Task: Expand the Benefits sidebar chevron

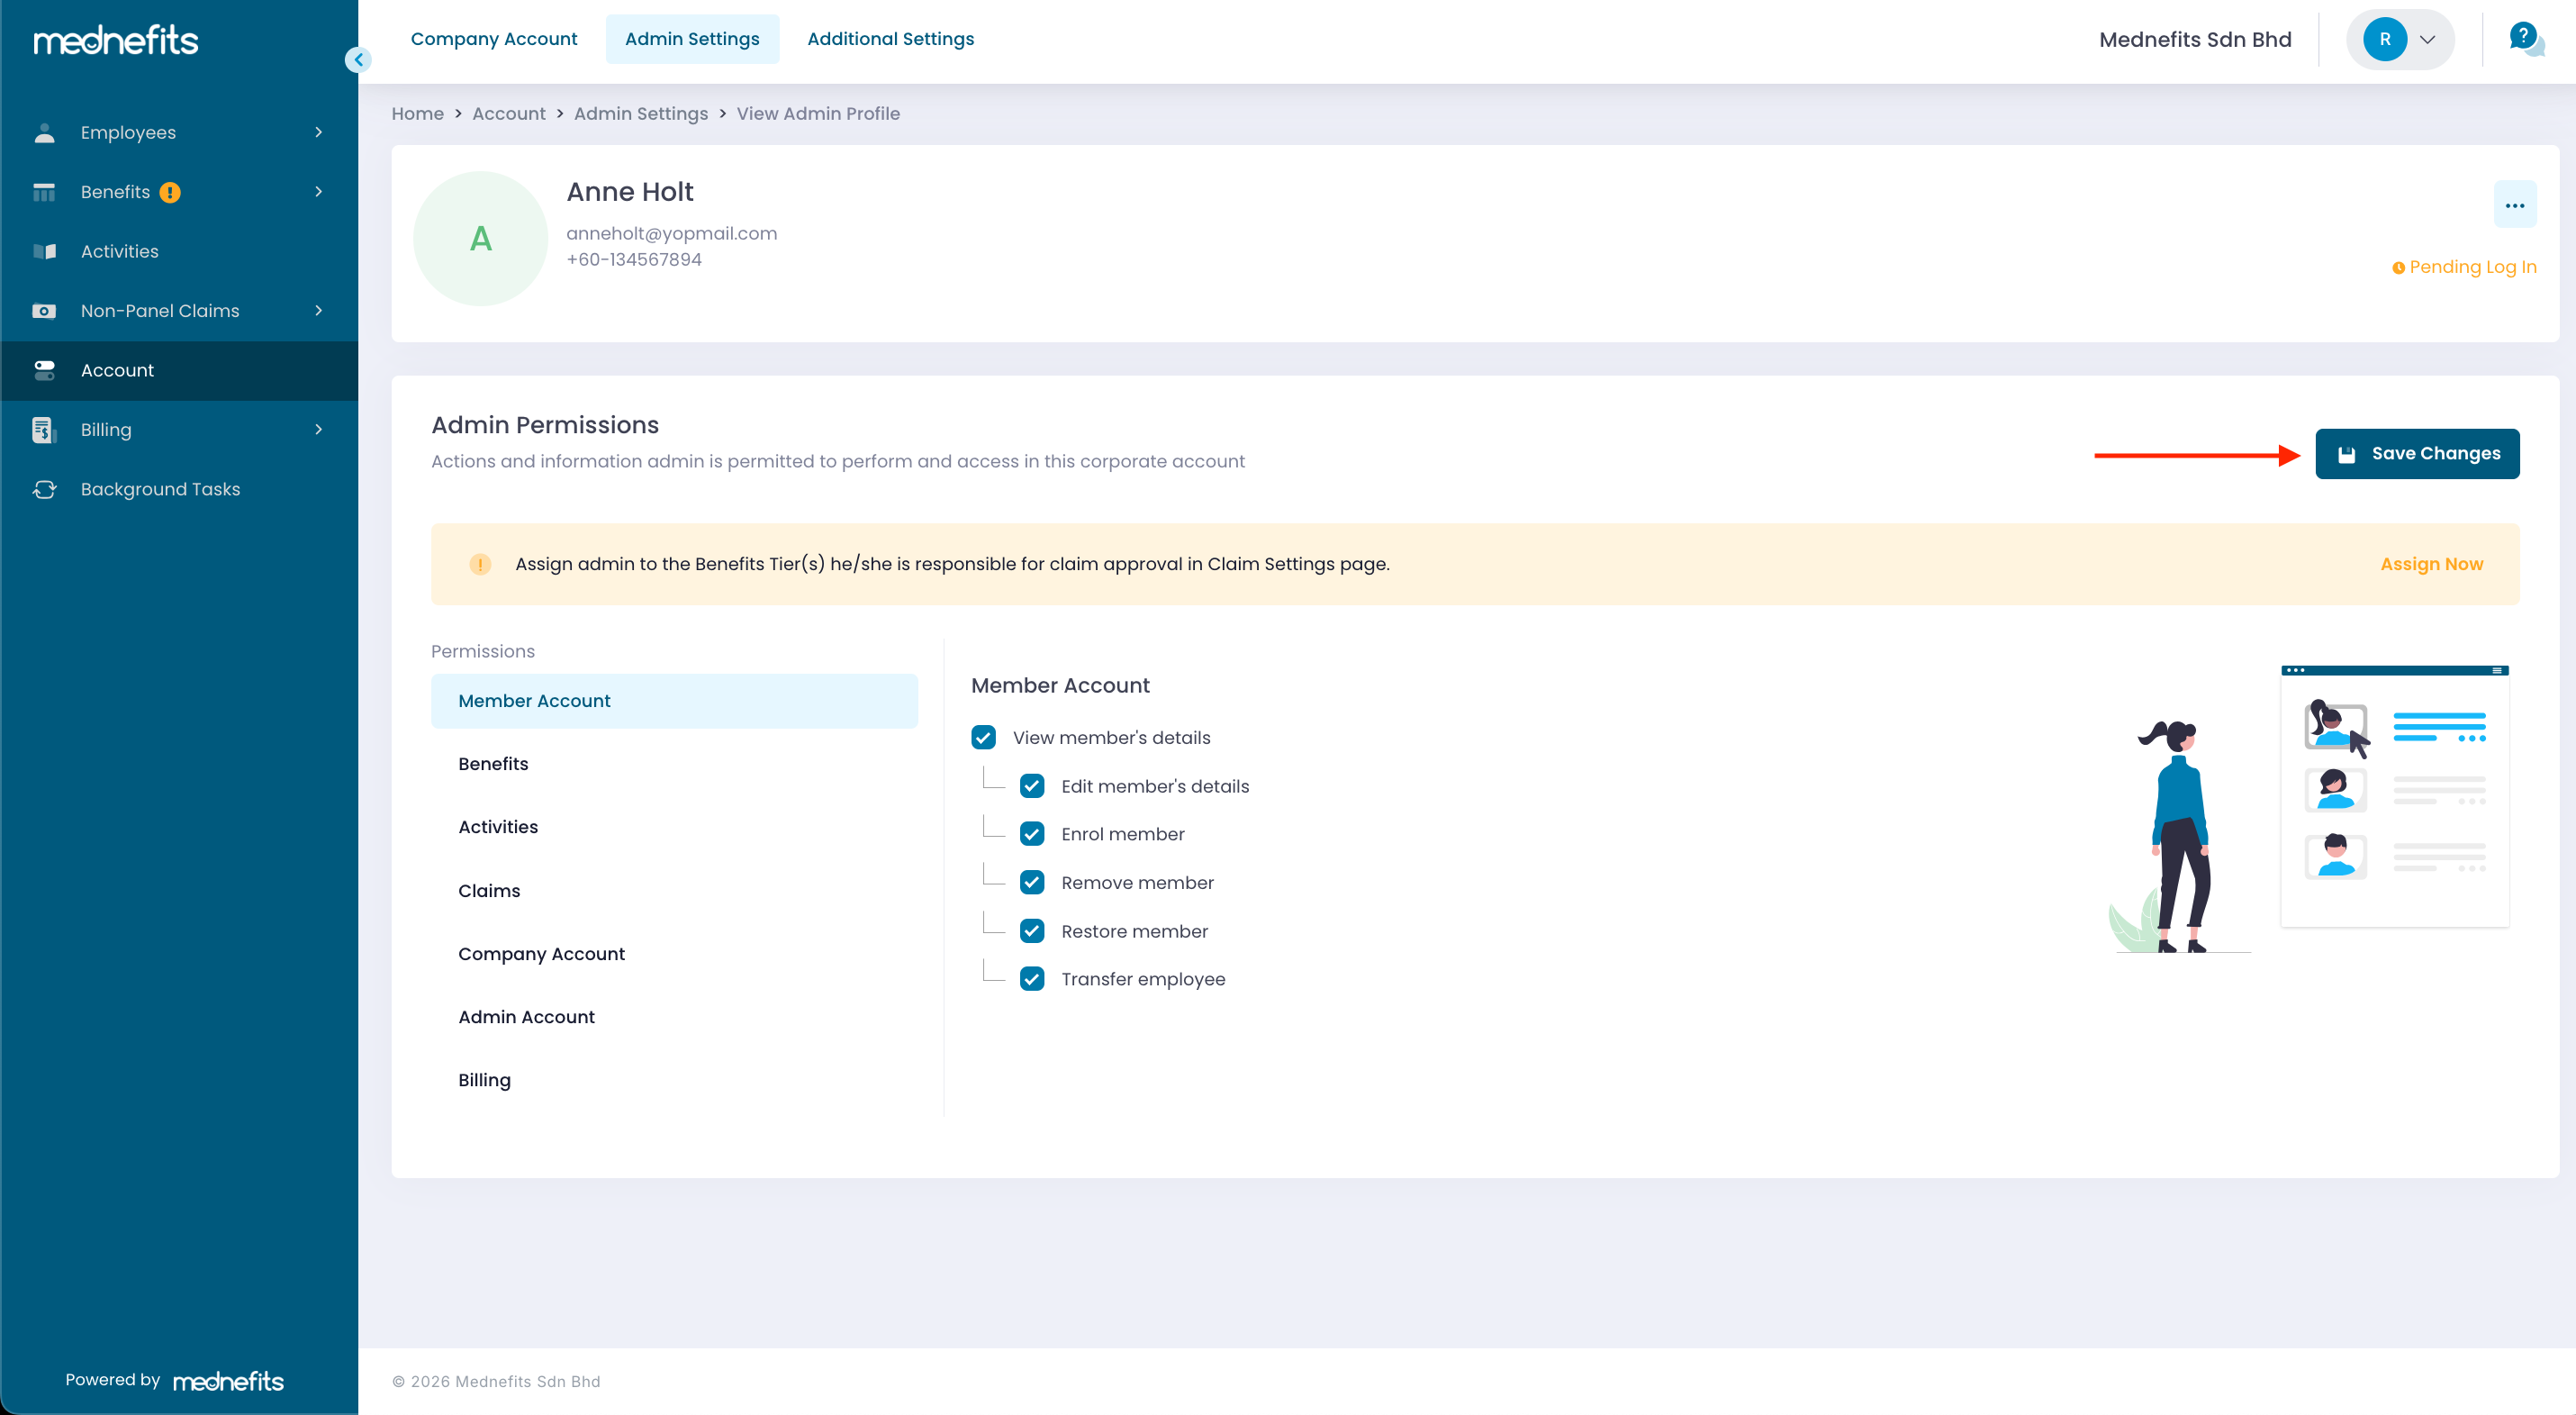Action: pos(319,192)
